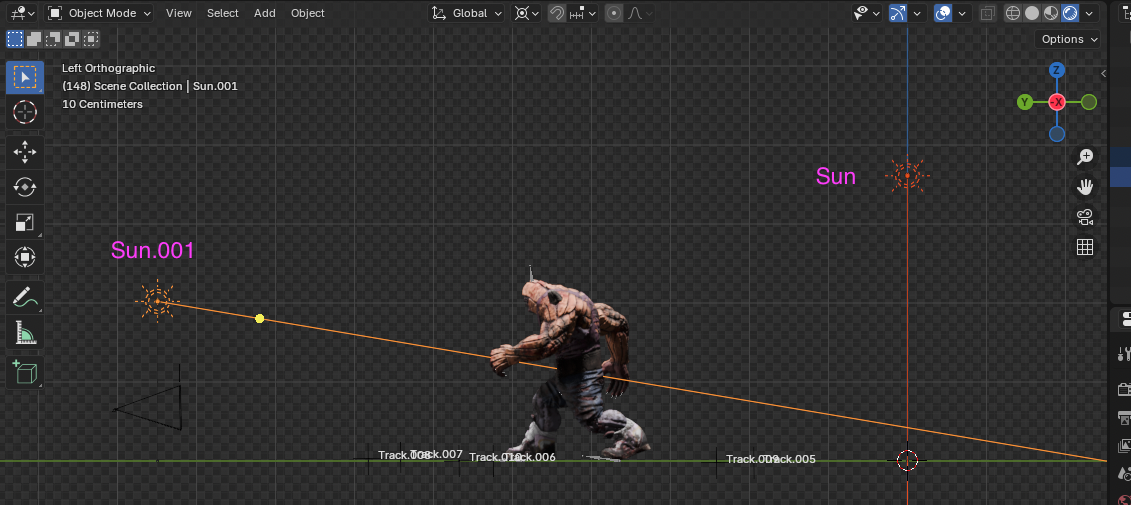Toggle X-ray view mode

(988, 13)
